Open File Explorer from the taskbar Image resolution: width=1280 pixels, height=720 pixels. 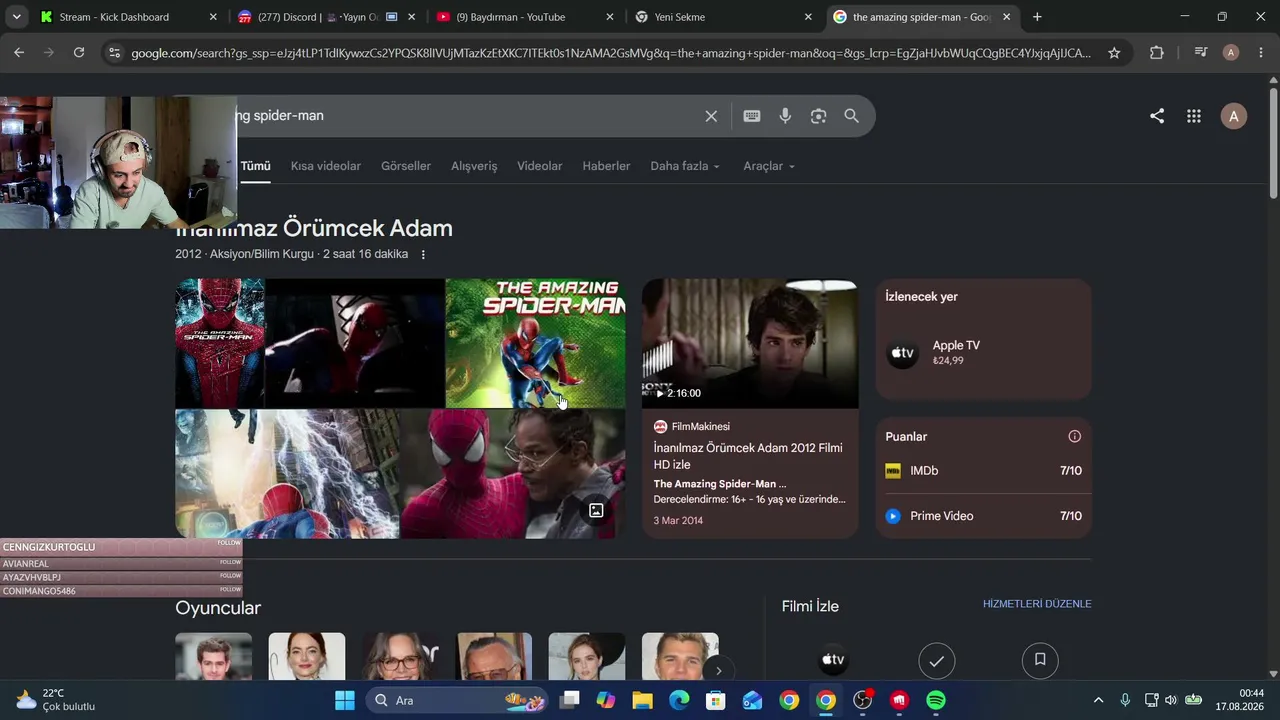tap(642, 701)
